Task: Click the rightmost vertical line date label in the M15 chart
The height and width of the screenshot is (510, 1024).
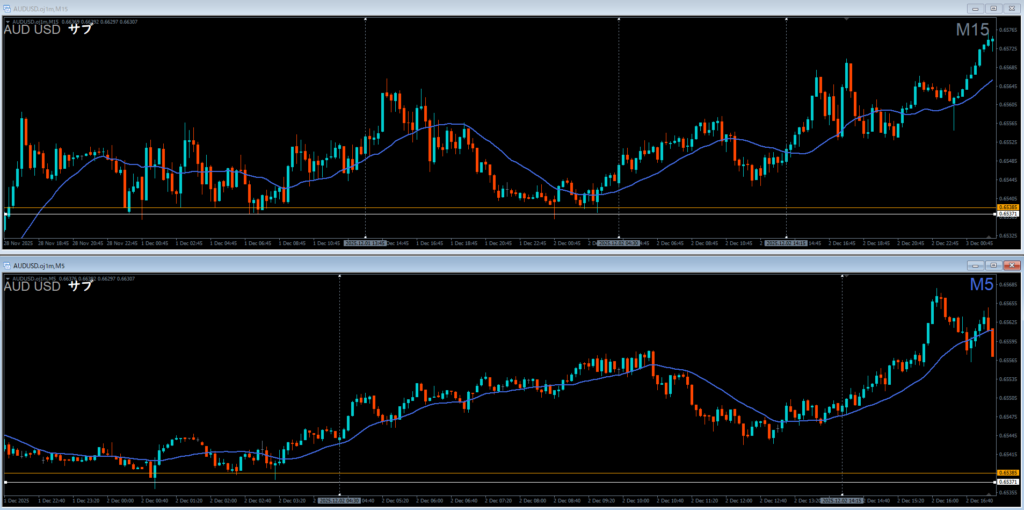Action: coord(786,242)
